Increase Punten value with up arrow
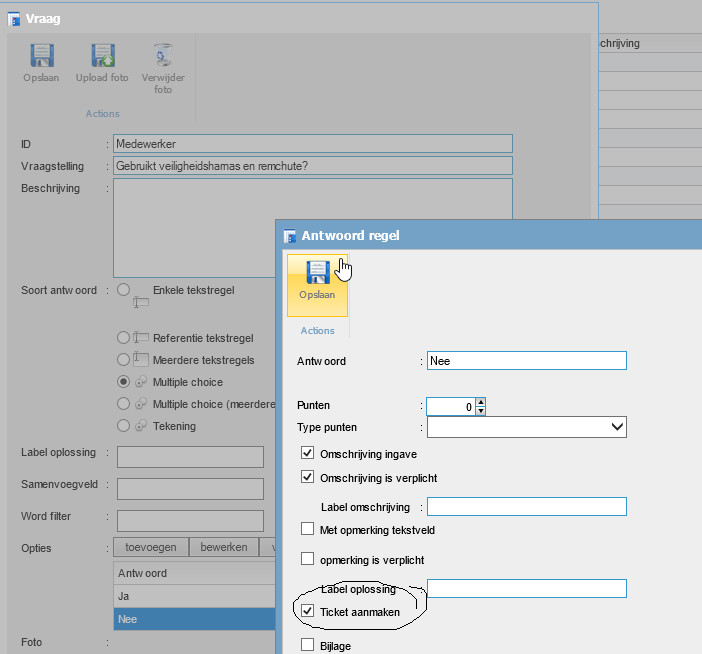The height and width of the screenshot is (654, 702). 481,402
